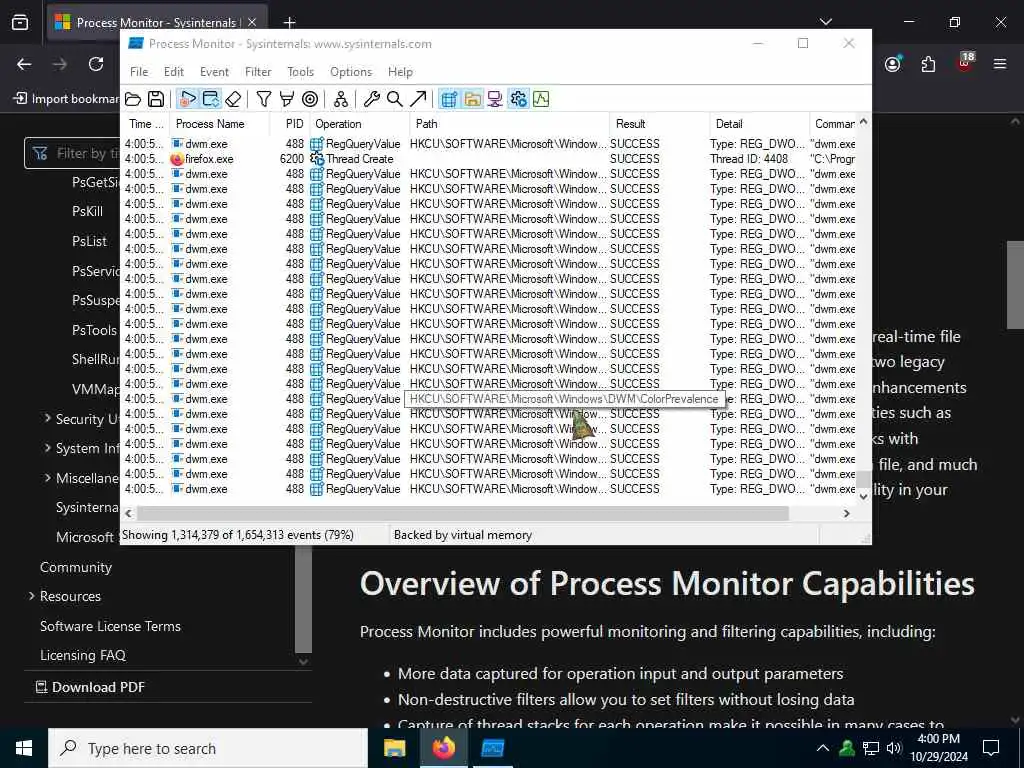The width and height of the screenshot is (1024, 768).
Task: Click the event list scroll-down arrow
Action: [x=863, y=496]
